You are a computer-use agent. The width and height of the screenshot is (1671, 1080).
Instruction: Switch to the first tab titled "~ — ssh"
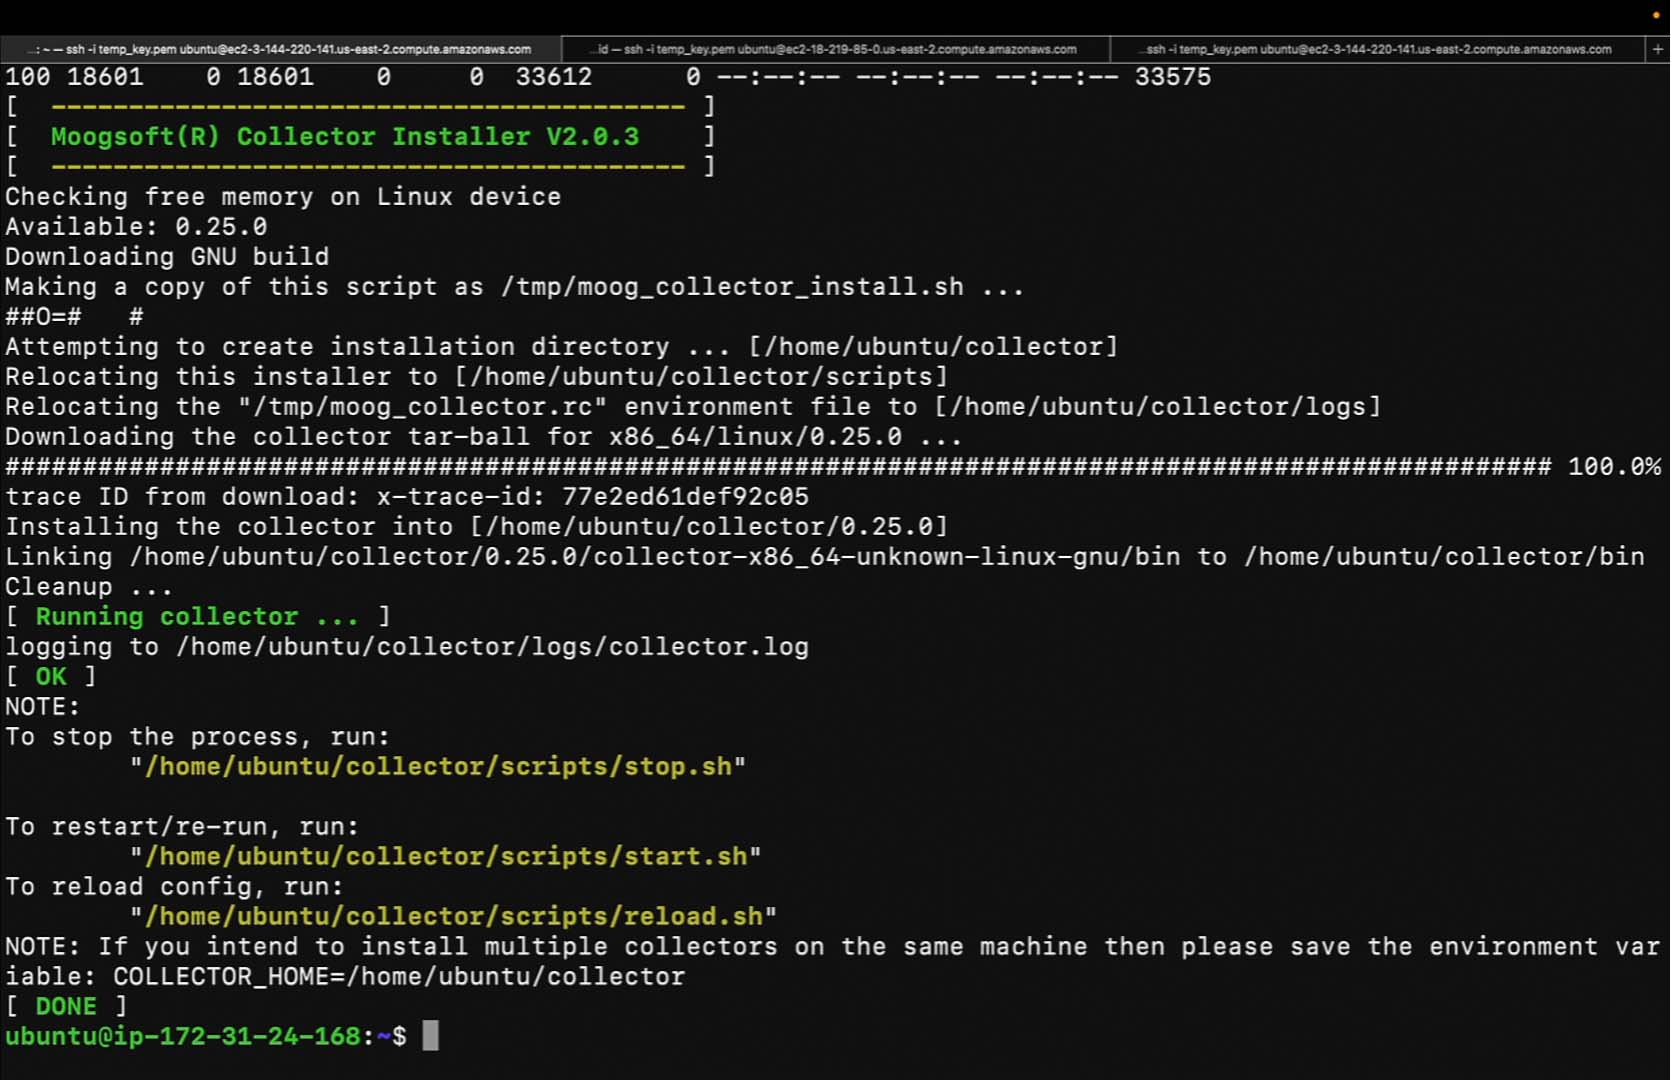pyautogui.click(x=281, y=49)
